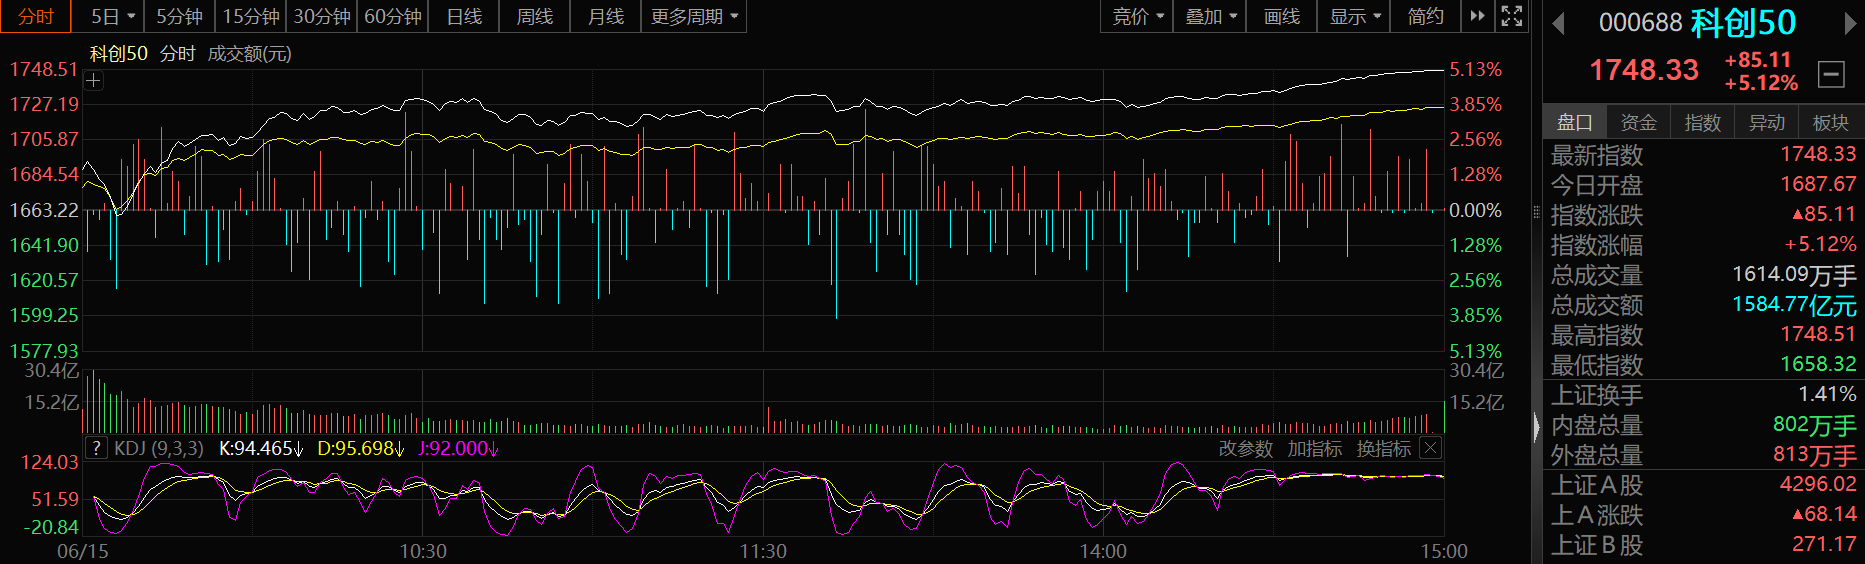The height and width of the screenshot is (564, 1865).
Task: Click the 0.00% baseline label on right axis
Action: 1475,210
